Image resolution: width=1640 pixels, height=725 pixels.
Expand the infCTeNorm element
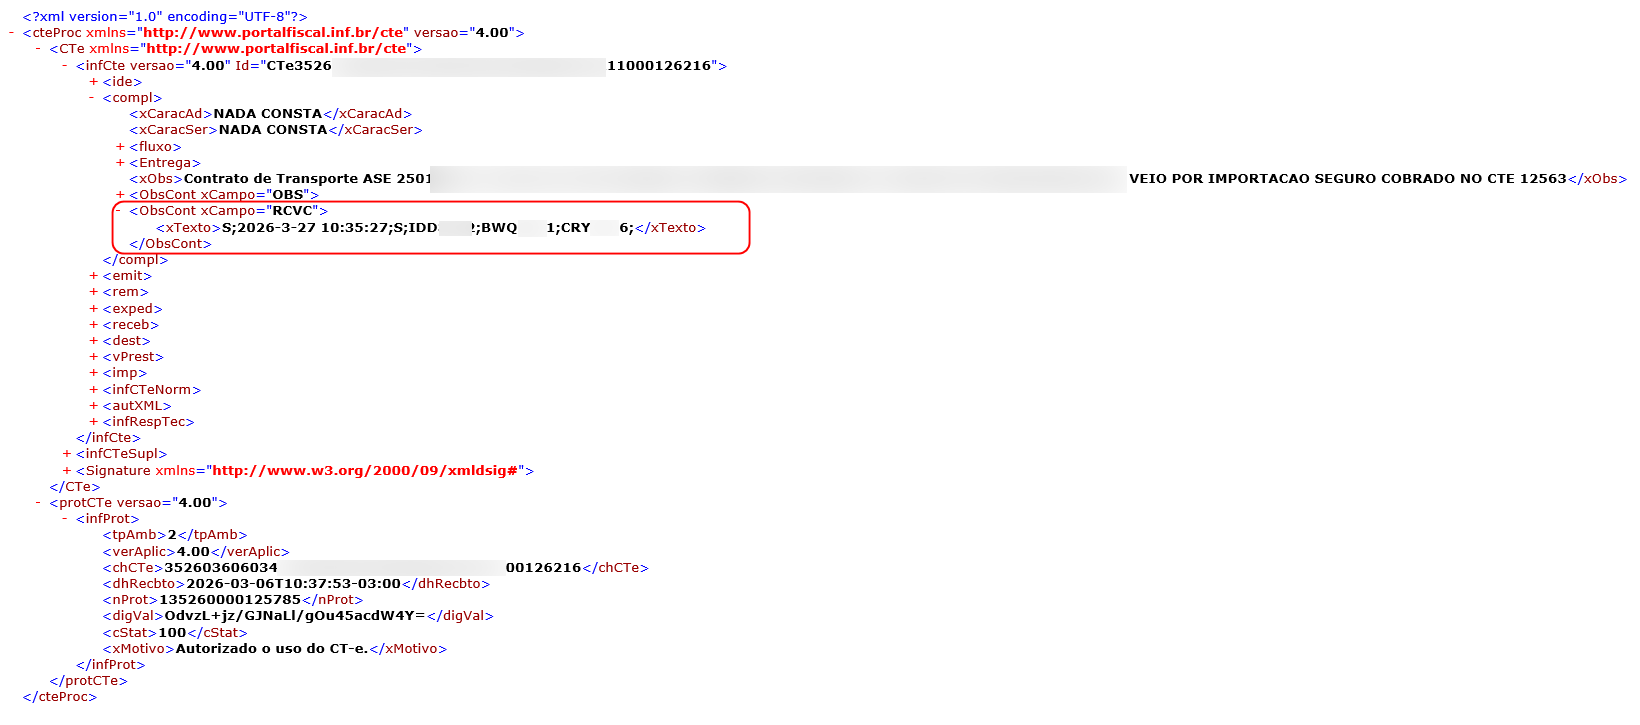(94, 390)
